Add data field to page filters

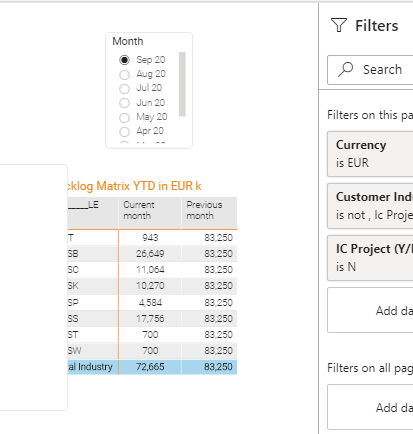click(370, 310)
